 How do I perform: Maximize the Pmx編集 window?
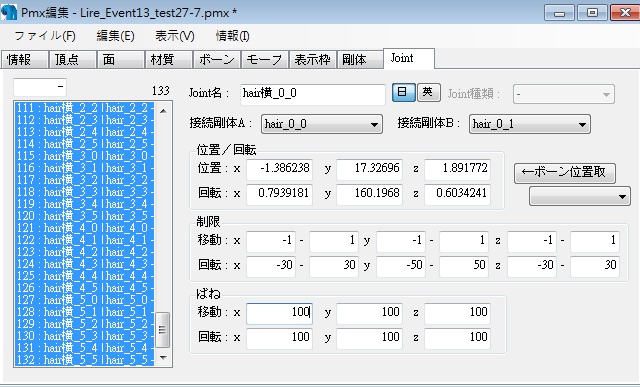(x=592, y=13)
